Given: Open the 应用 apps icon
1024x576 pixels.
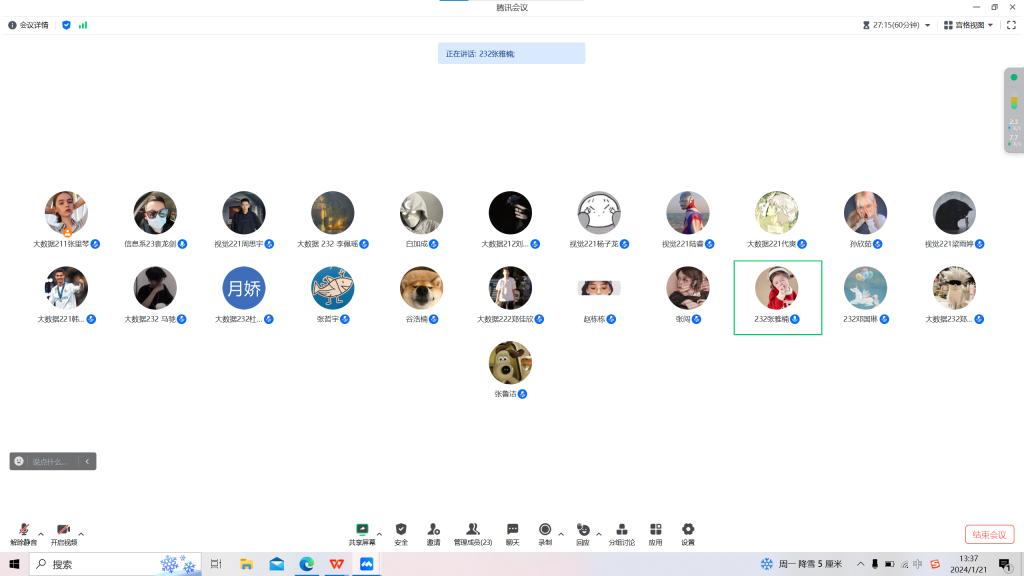Looking at the screenshot, I should point(655,532).
